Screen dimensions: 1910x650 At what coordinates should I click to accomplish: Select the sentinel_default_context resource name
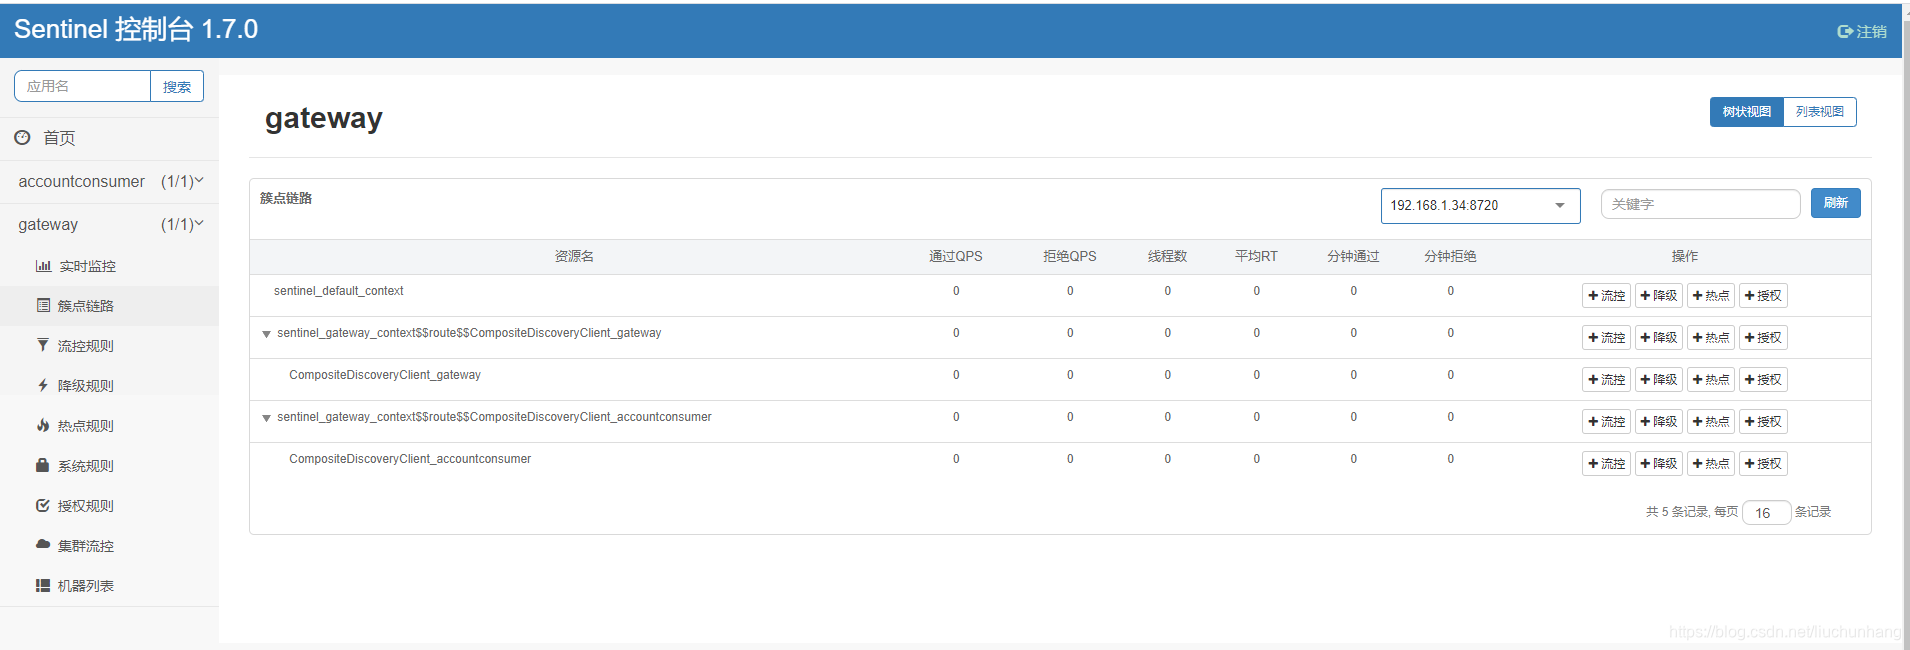339,291
